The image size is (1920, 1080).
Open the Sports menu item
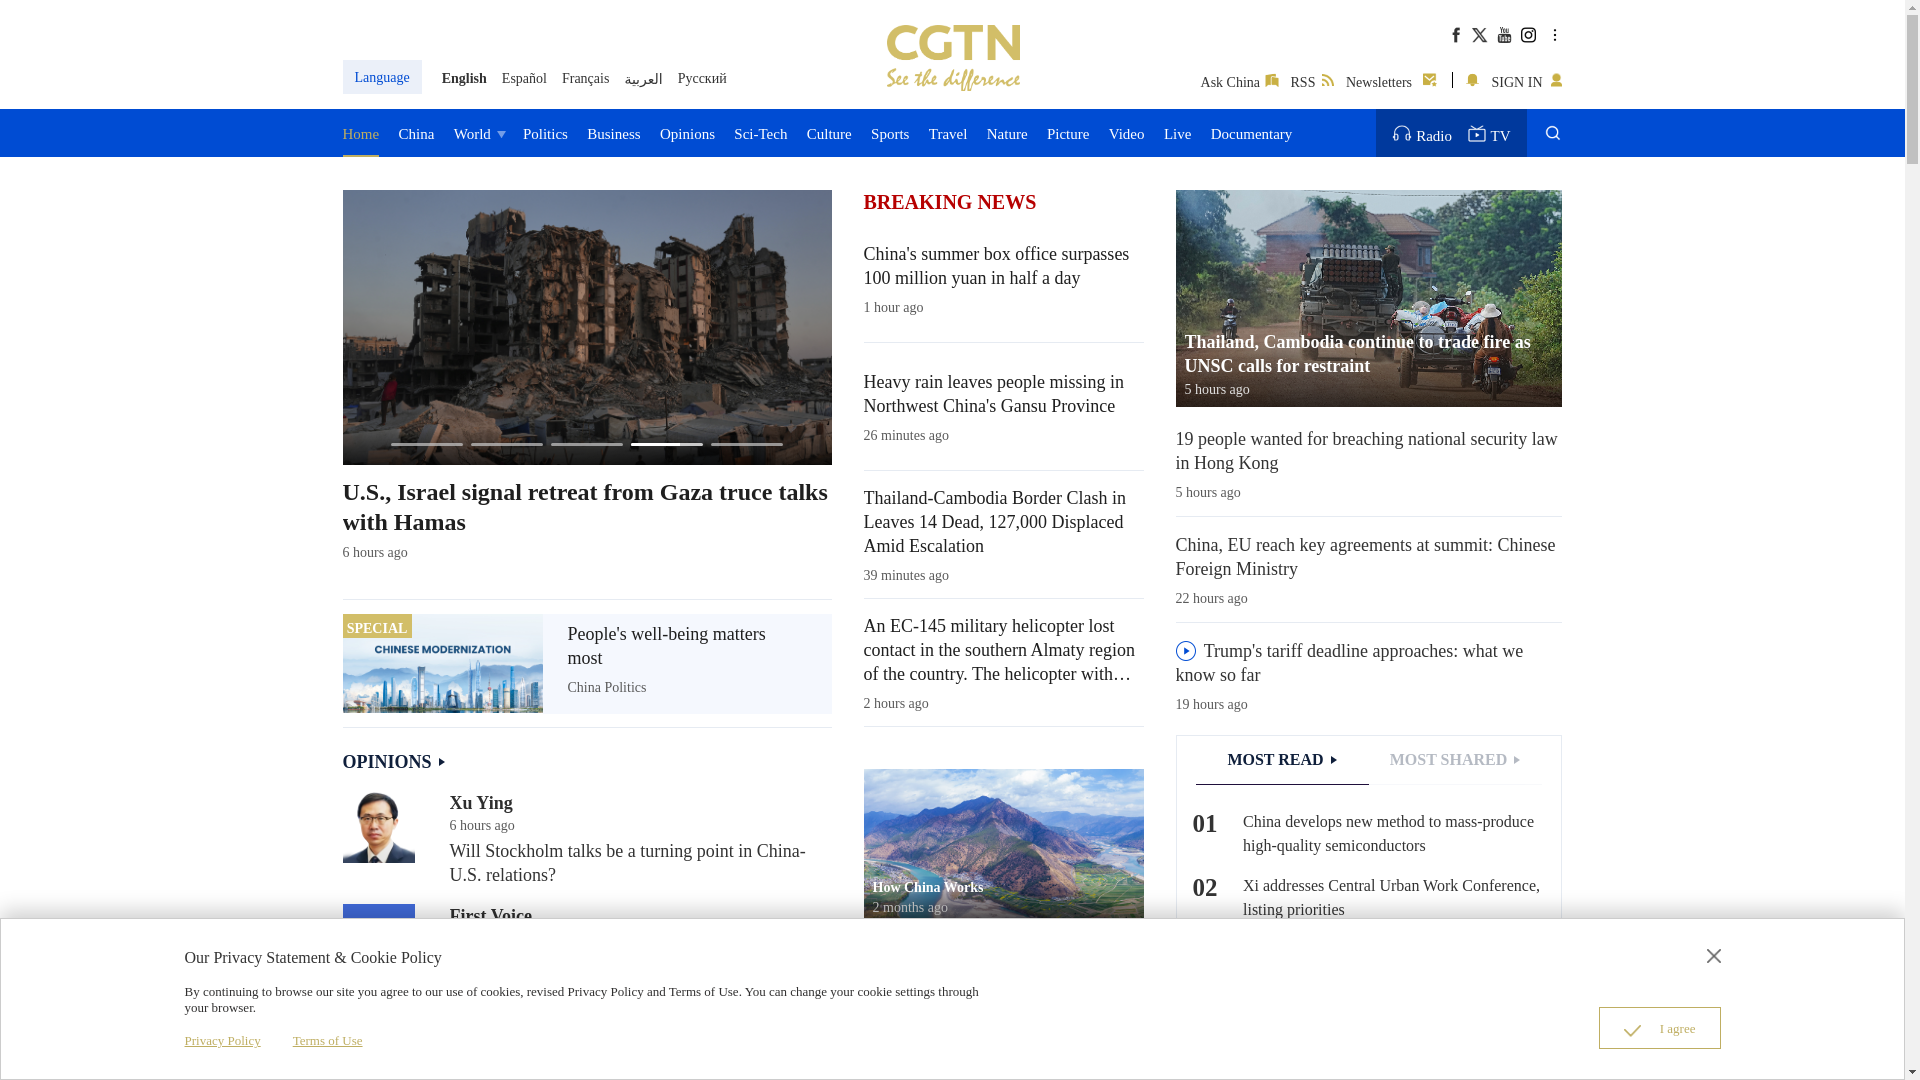pyautogui.click(x=890, y=134)
